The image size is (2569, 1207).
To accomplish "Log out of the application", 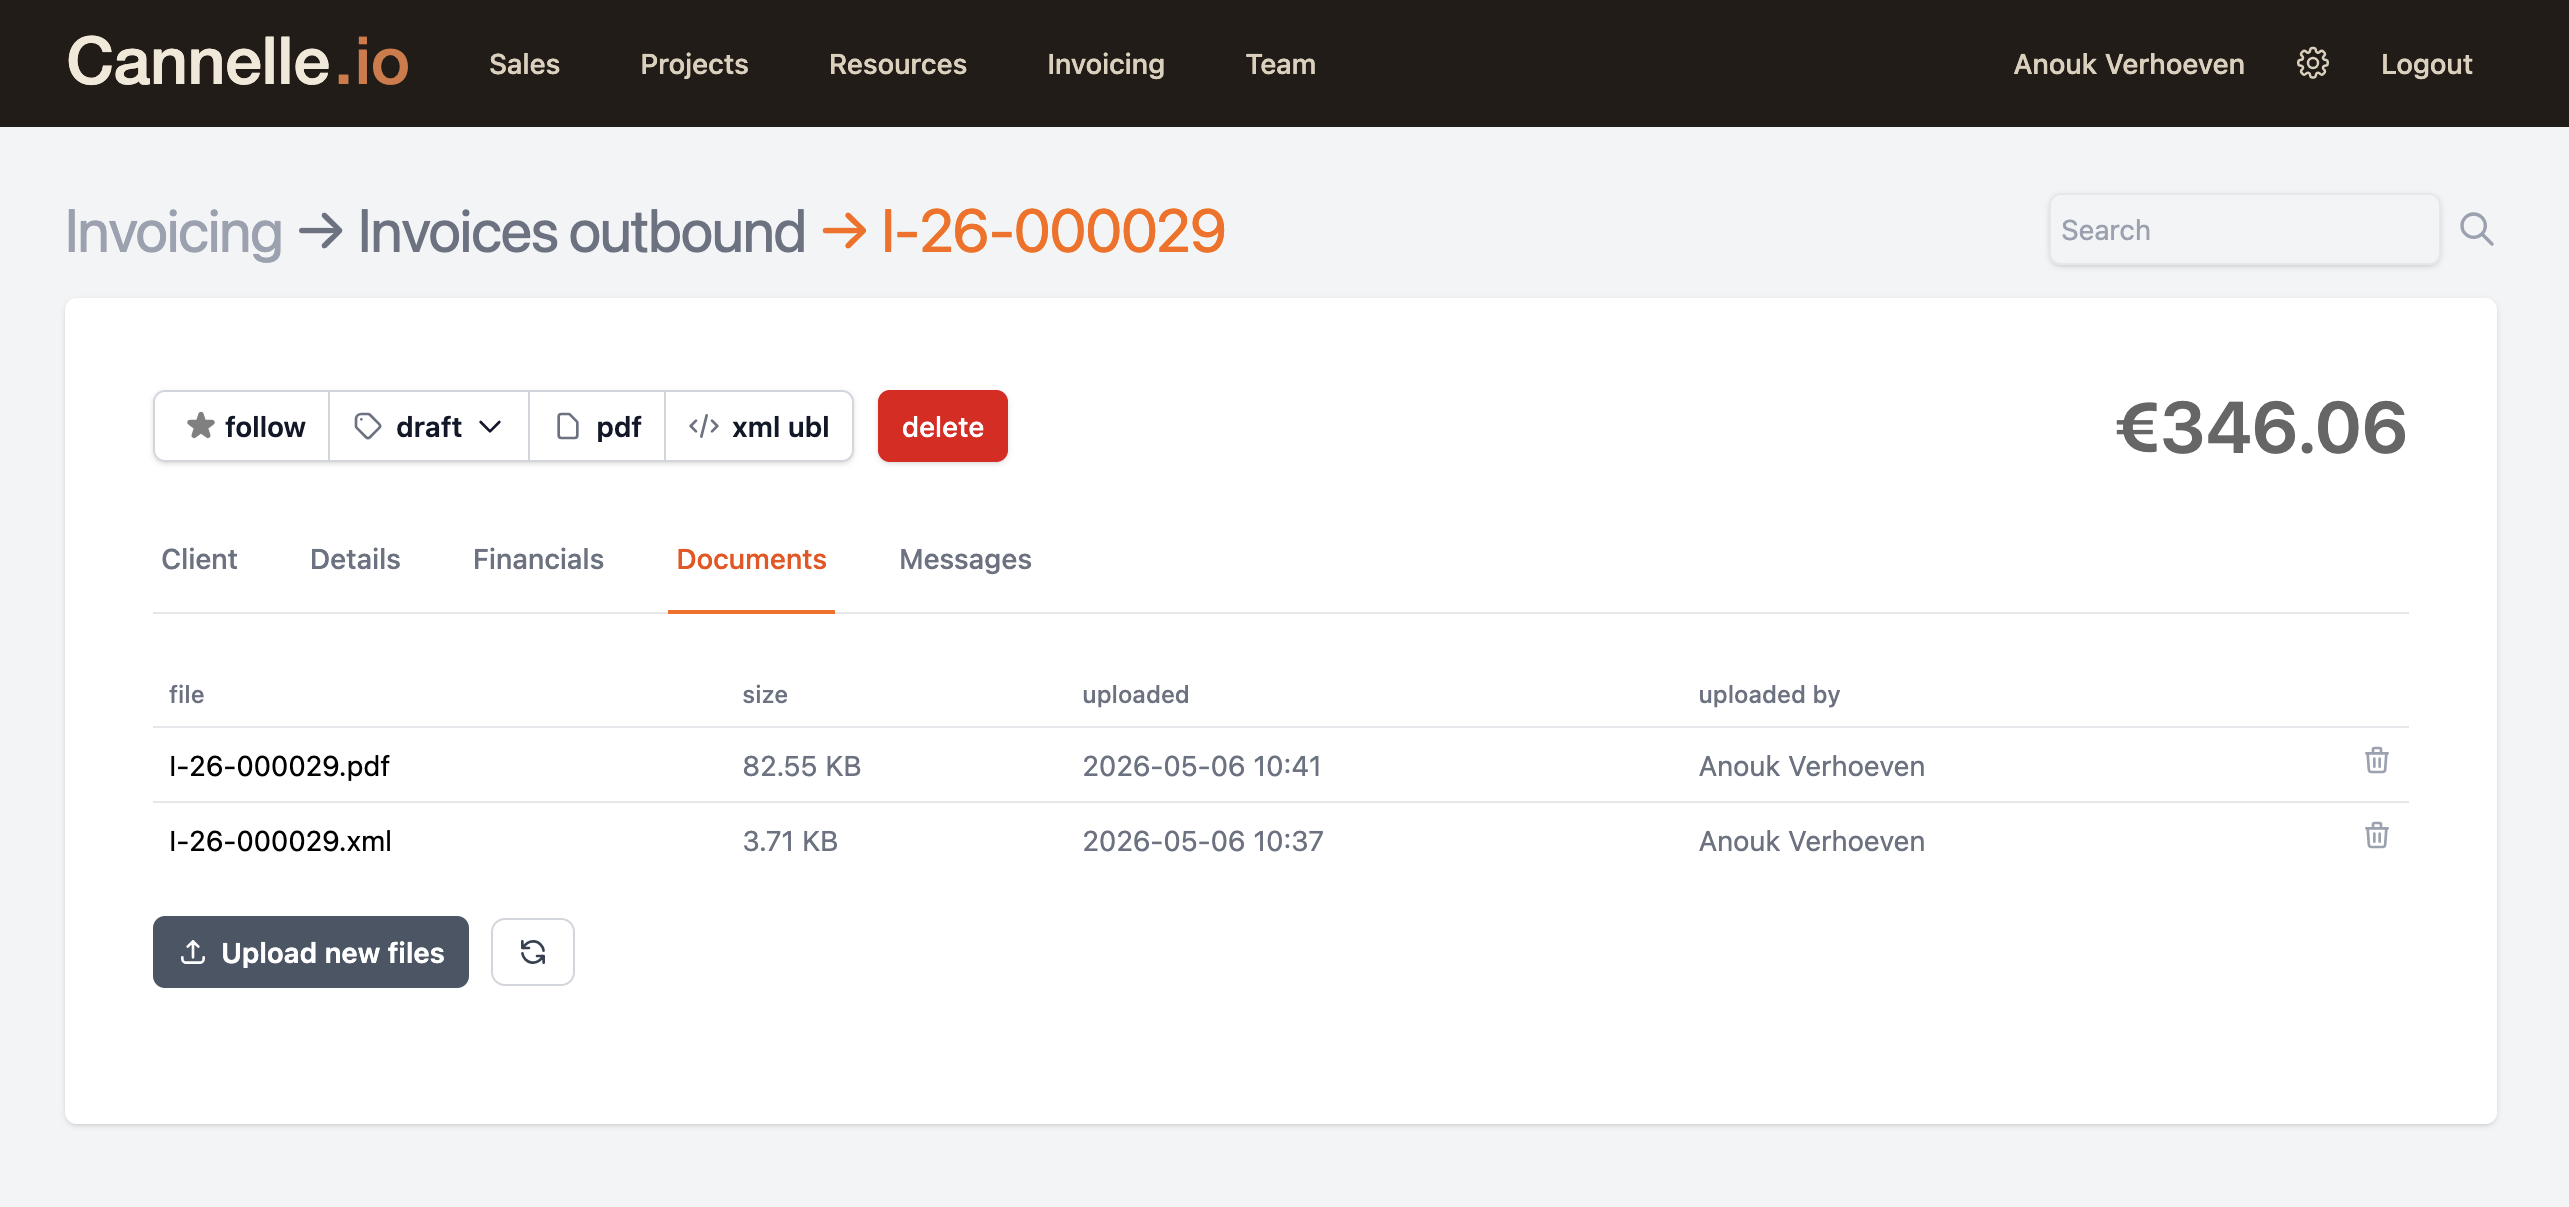I will 2426,64.
